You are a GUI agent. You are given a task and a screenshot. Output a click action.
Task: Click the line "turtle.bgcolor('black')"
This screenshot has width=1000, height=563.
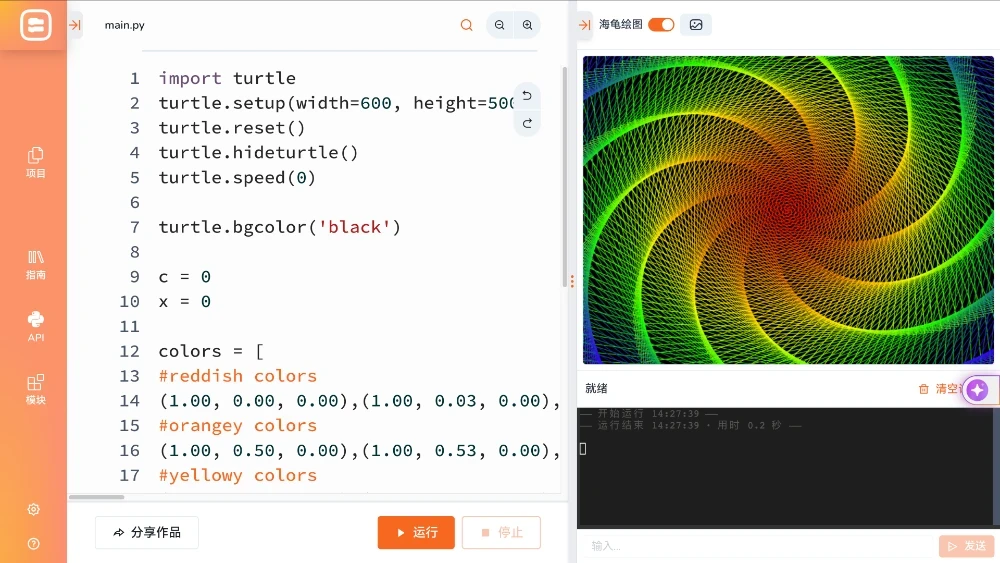279,227
